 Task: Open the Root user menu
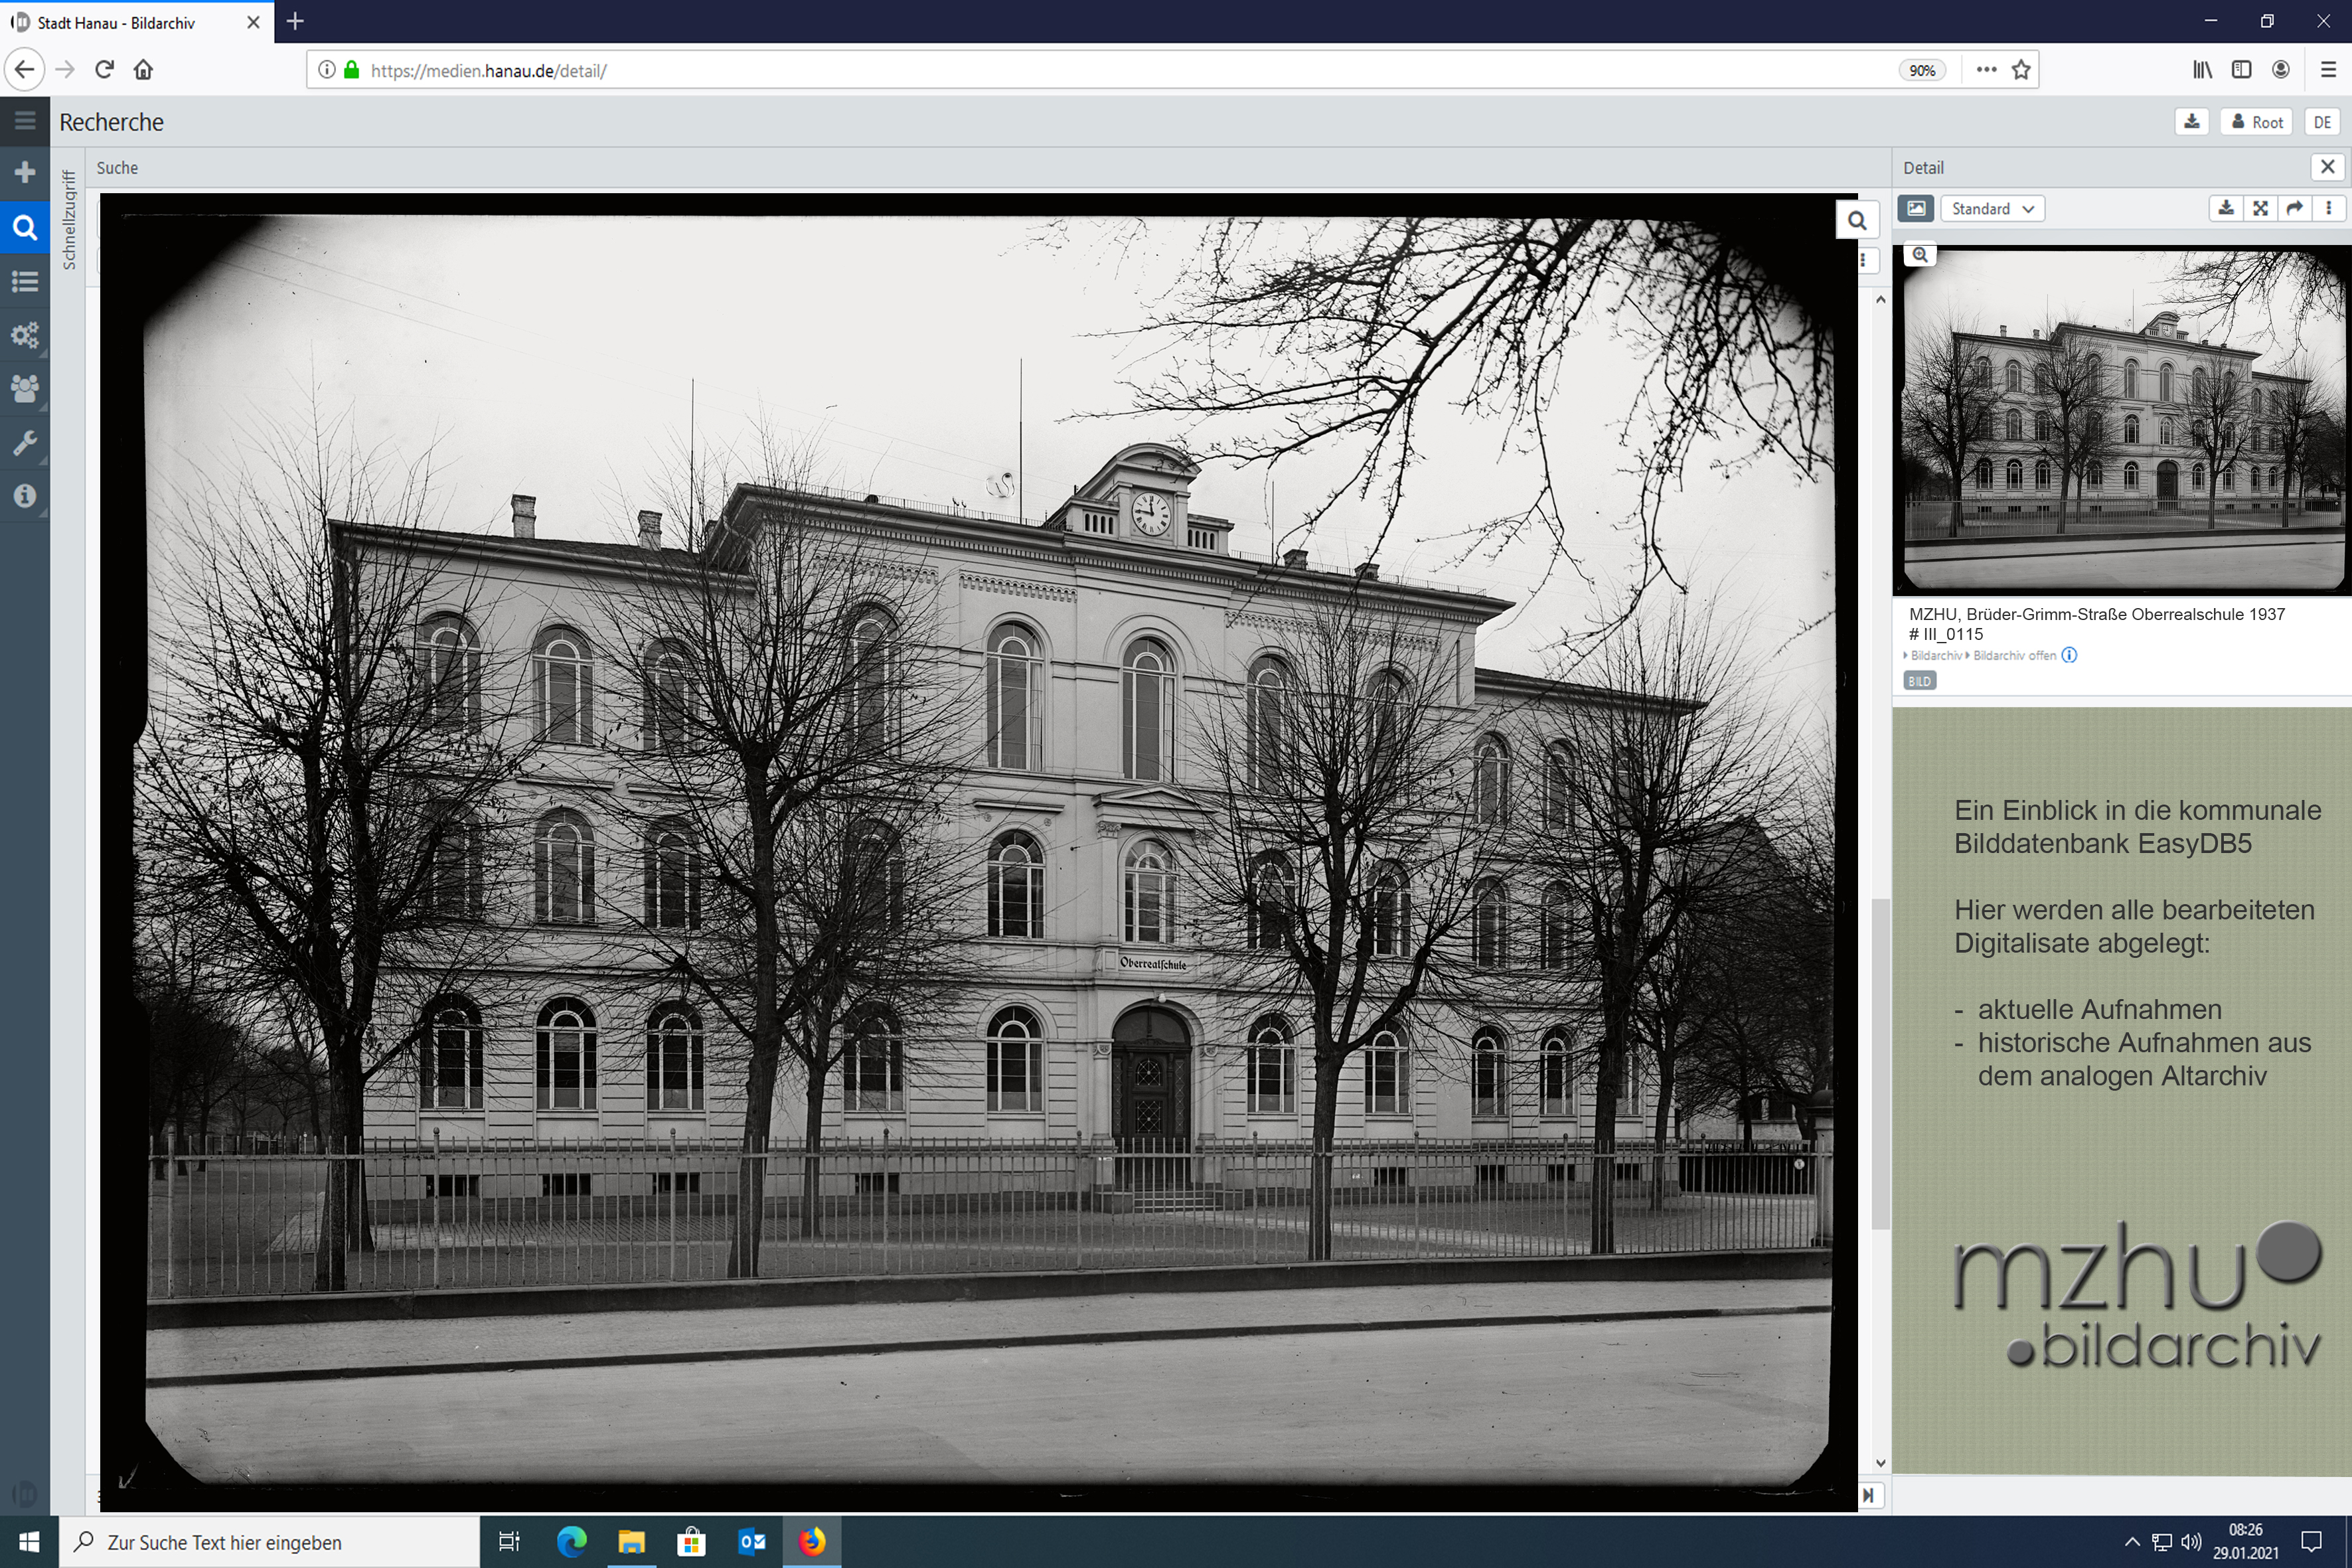click(2257, 122)
